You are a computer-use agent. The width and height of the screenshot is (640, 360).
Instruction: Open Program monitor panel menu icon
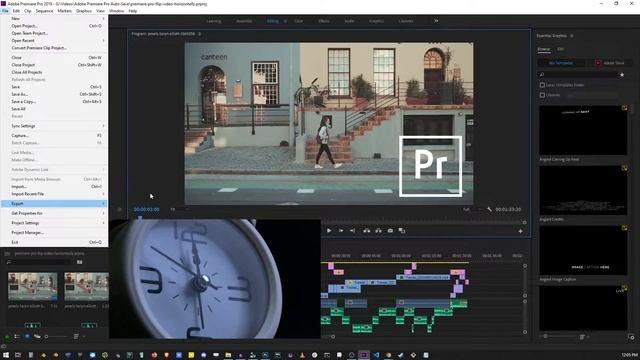(x=200, y=34)
